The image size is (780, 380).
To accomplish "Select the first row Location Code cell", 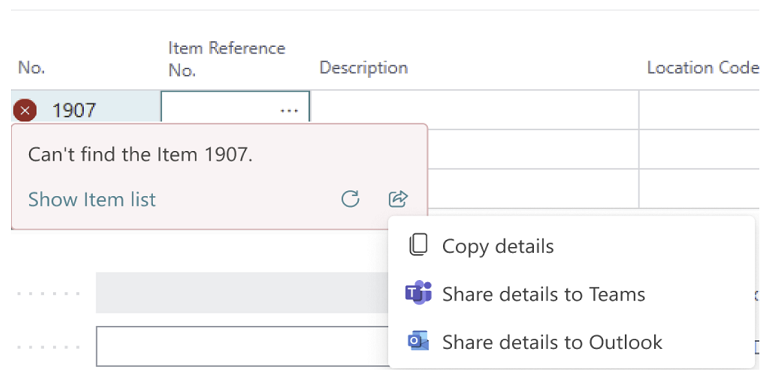I will click(x=699, y=110).
